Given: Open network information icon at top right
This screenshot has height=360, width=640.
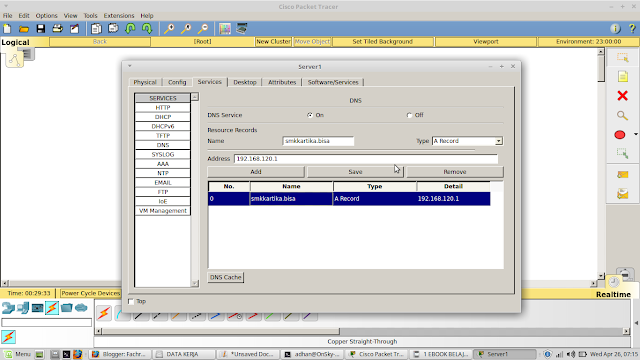Looking at the screenshot, I should (x=615, y=29).
